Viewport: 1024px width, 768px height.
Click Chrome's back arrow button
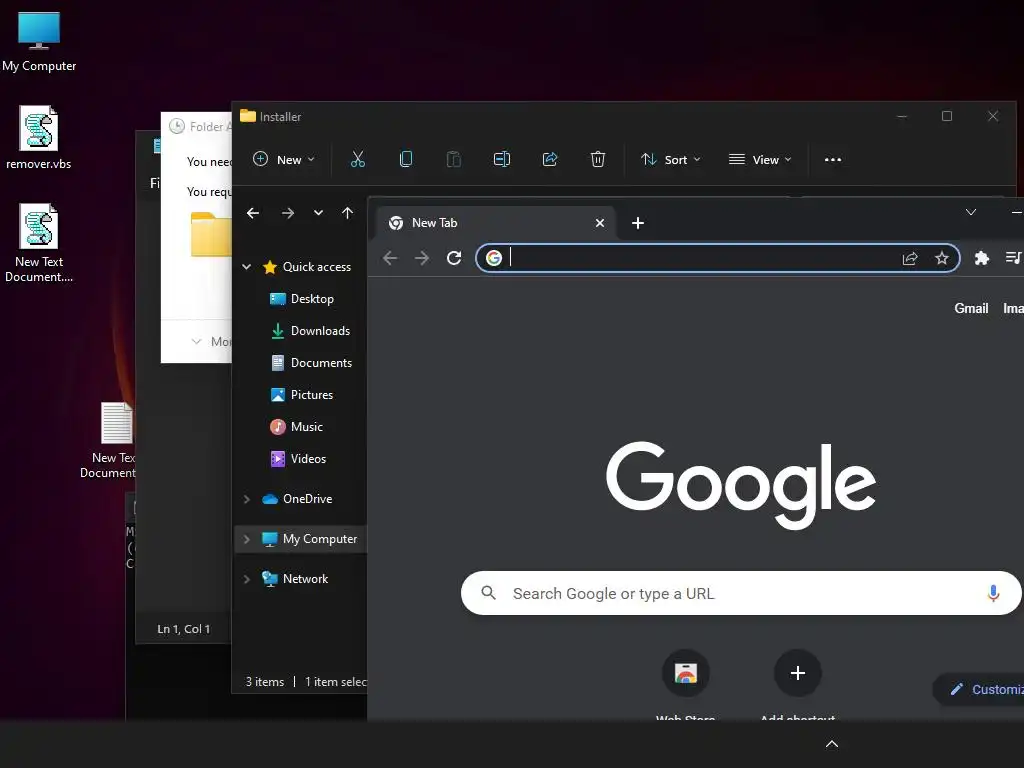click(x=390, y=258)
